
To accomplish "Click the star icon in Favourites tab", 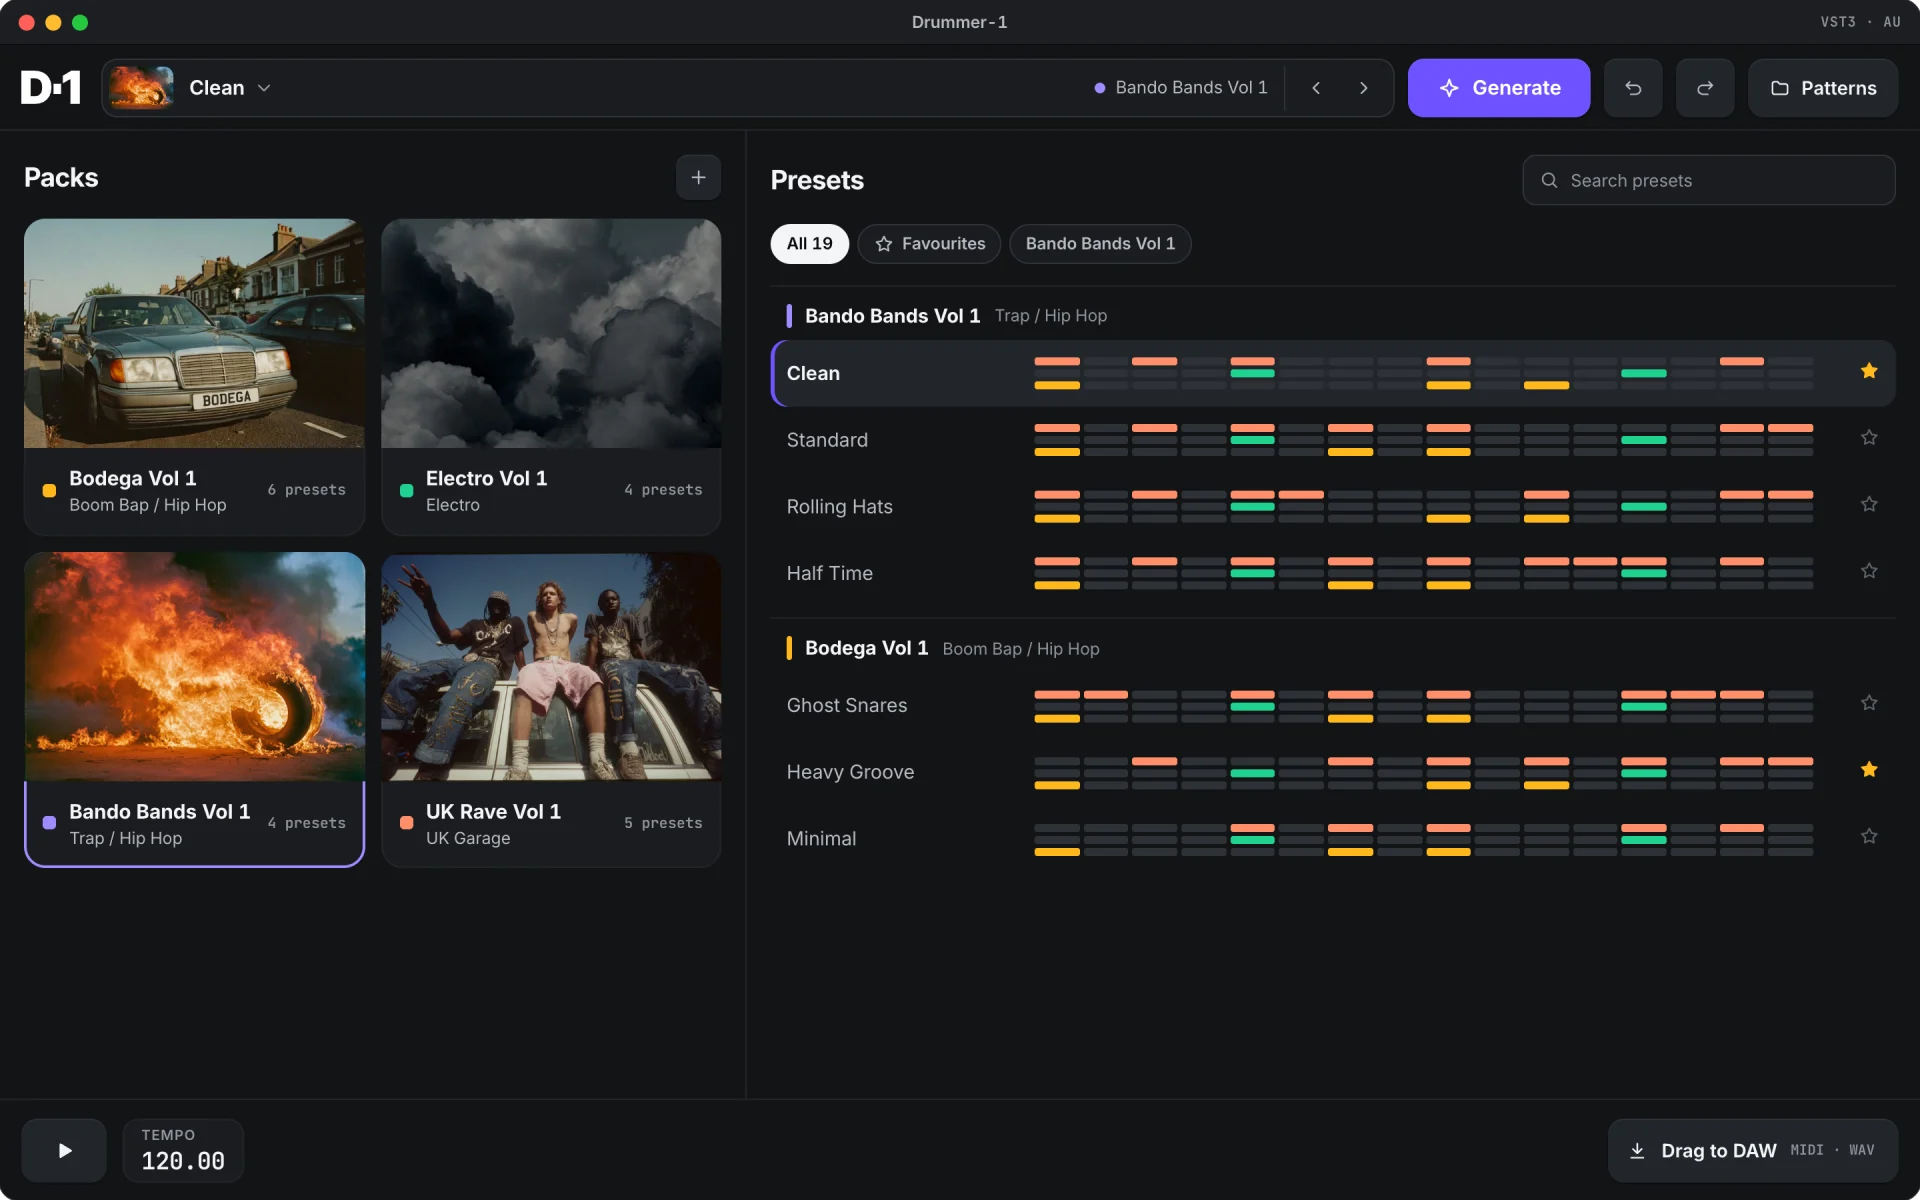I will click(884, 244).
